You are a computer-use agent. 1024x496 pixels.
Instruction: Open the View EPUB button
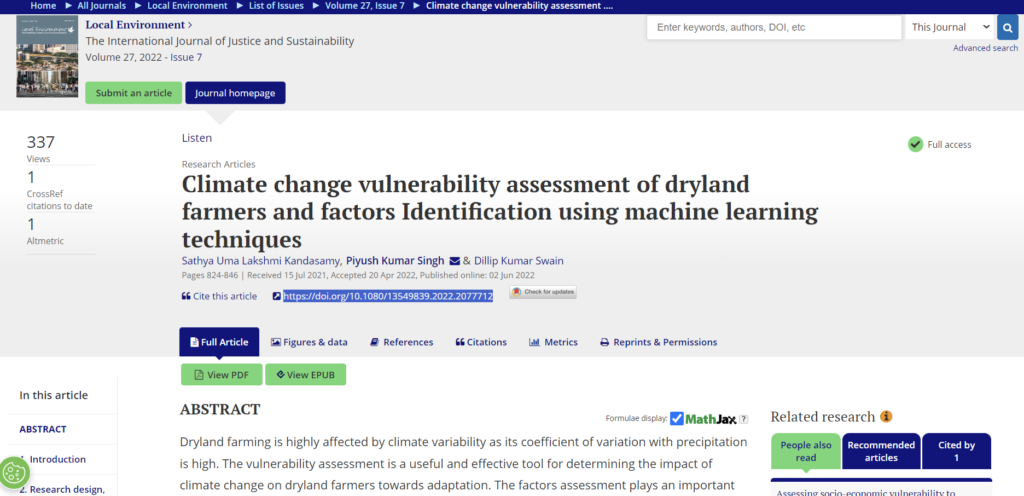point(305,375)
